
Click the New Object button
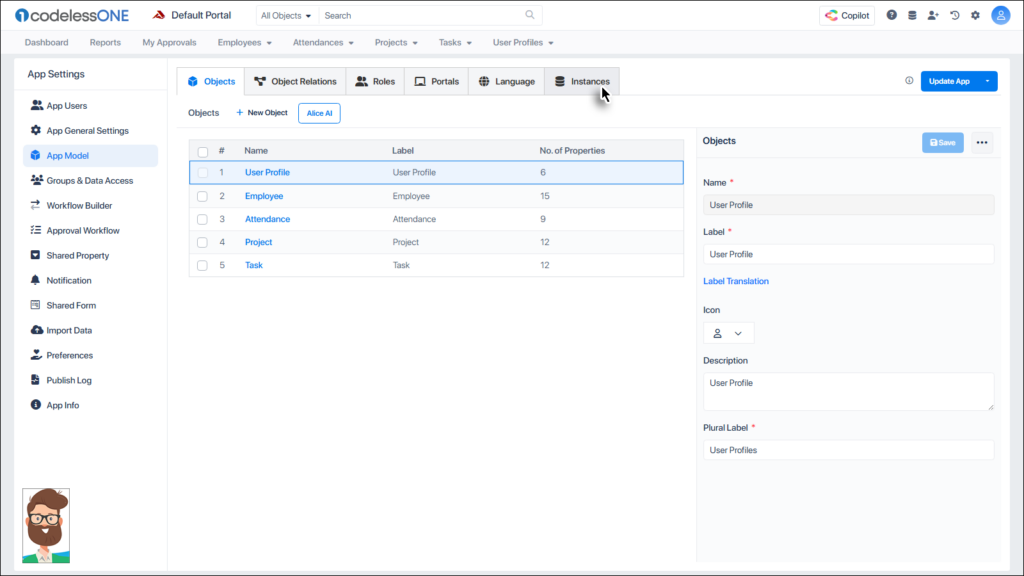[262, 112]
